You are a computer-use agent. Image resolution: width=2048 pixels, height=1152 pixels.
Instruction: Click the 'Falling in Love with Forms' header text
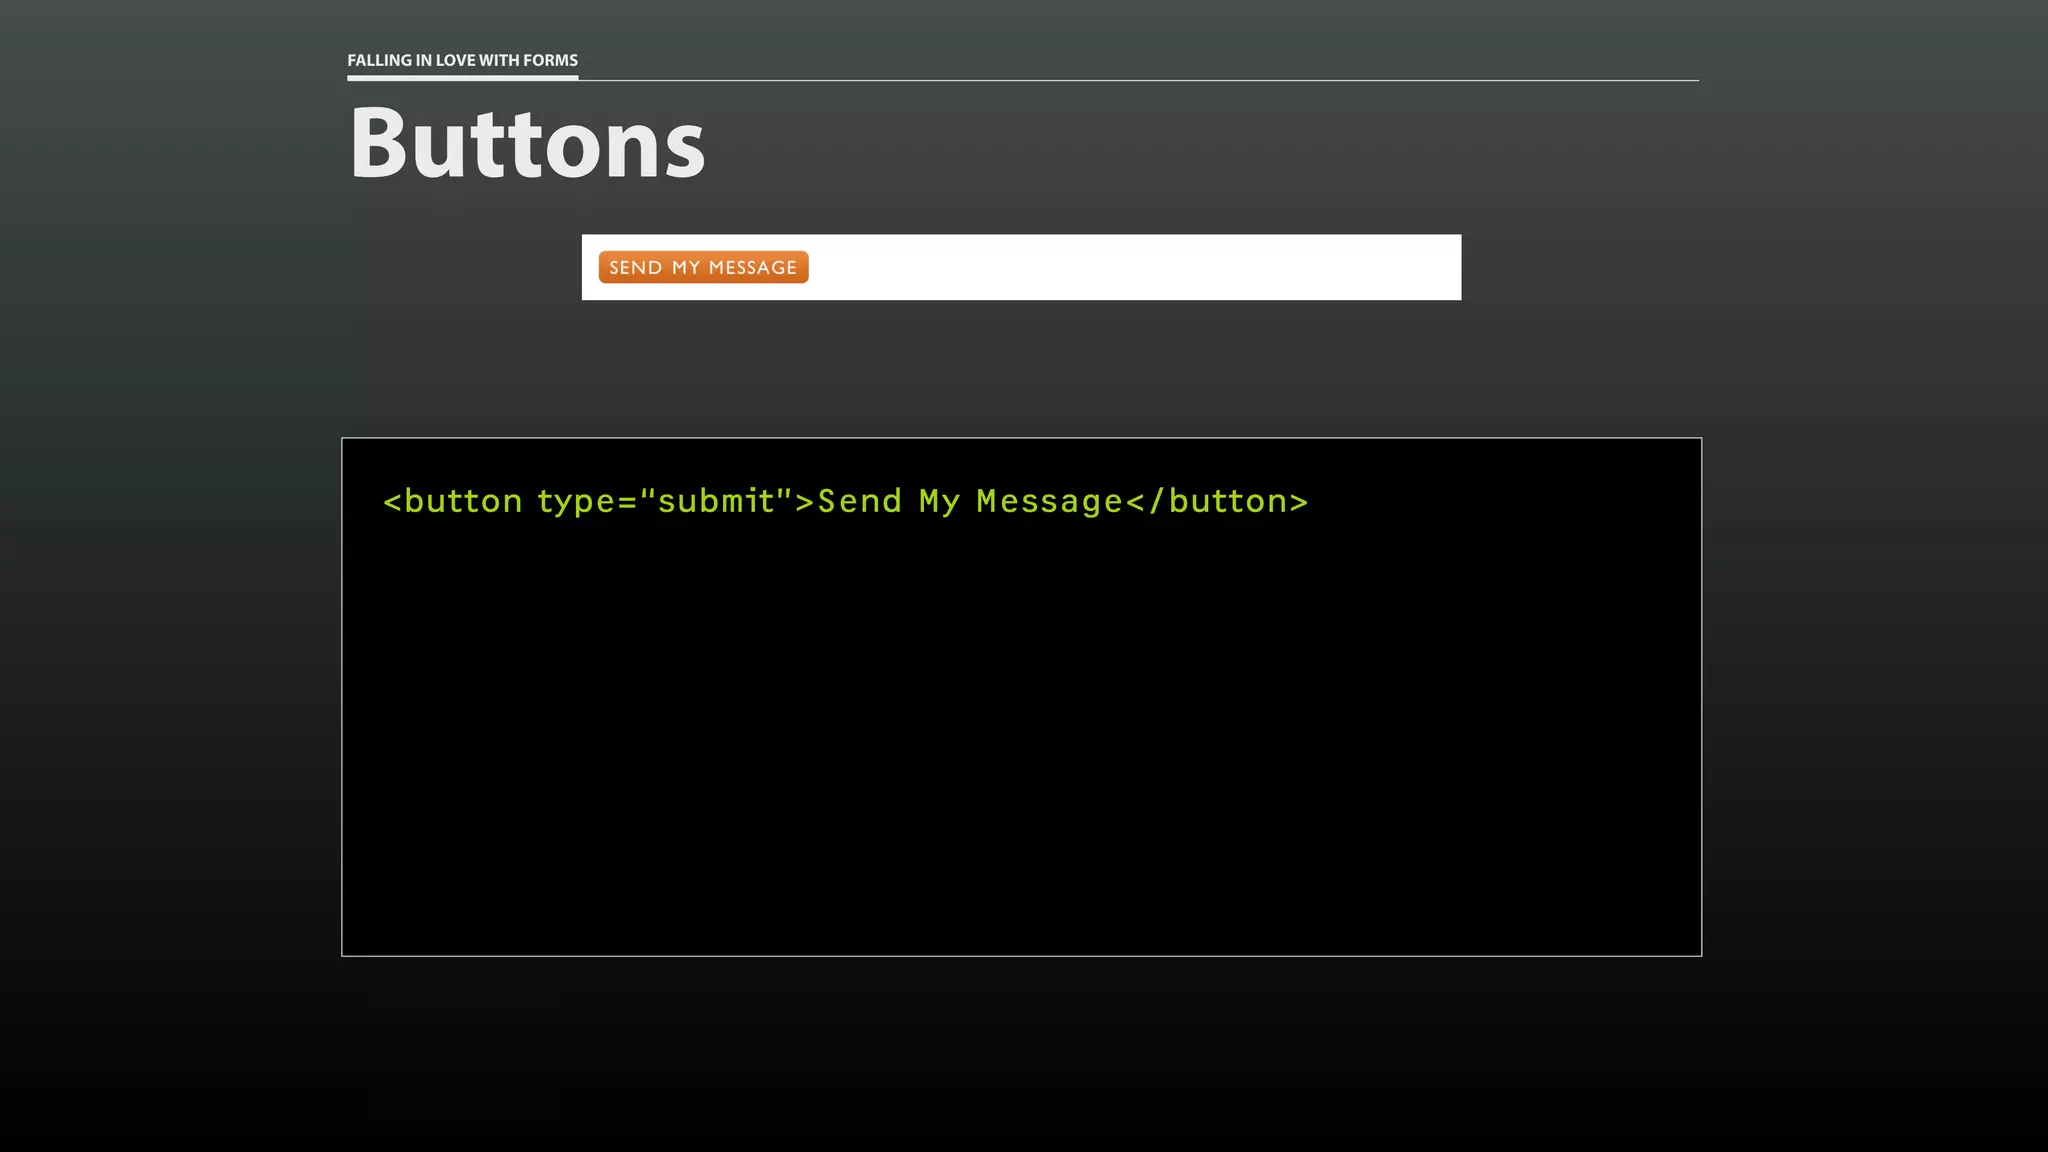[x=462, y=60]
